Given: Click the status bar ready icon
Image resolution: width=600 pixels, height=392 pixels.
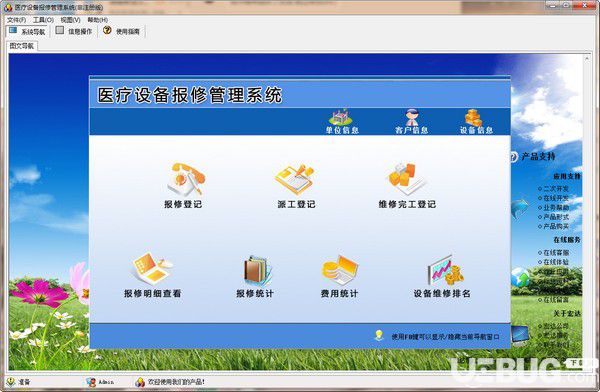Looking at the screenshot, I should click(10, 382).
